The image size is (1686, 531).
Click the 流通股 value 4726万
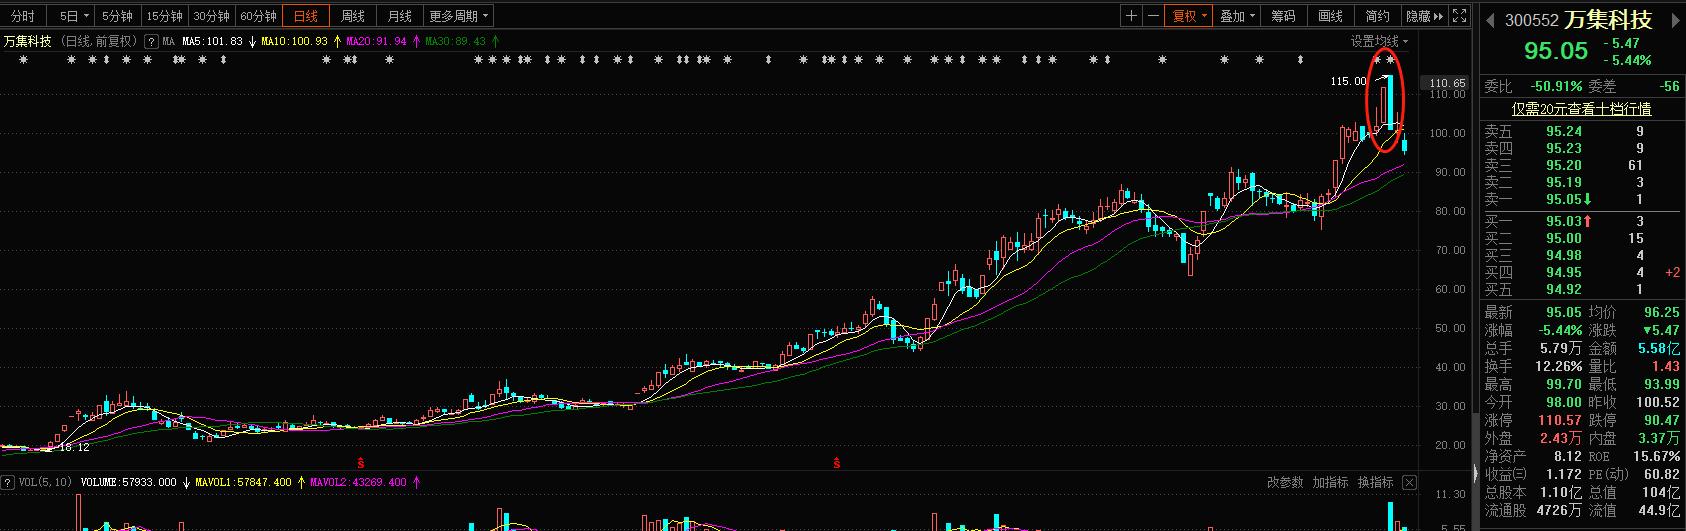point(1560,511)
